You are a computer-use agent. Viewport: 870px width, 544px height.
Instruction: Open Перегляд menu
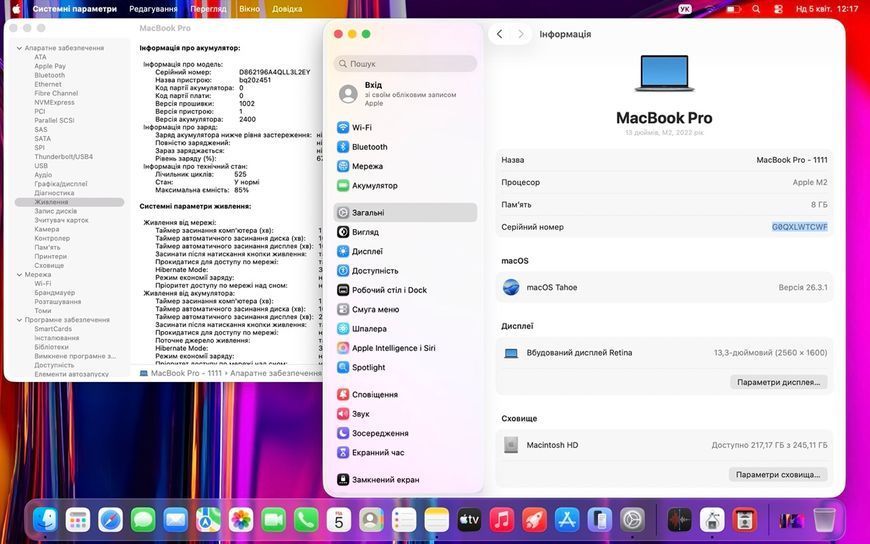pos(208,9)
